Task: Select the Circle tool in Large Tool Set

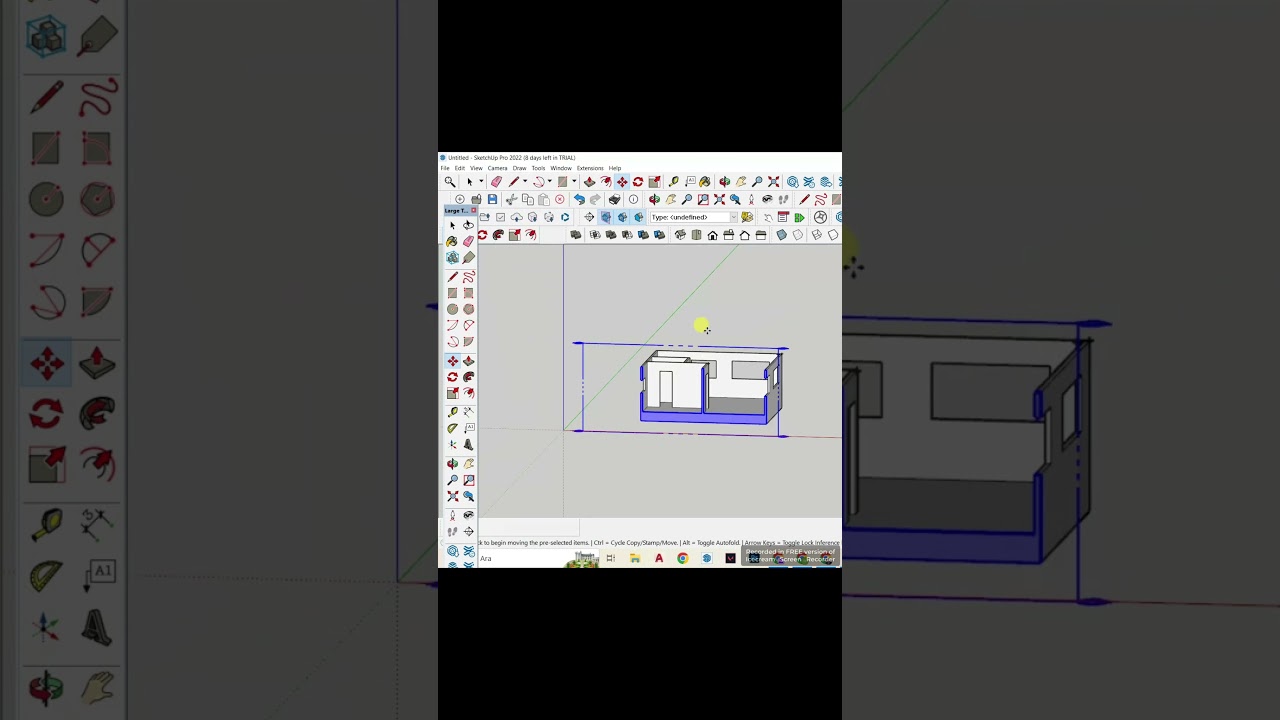Action: (452, 309)
